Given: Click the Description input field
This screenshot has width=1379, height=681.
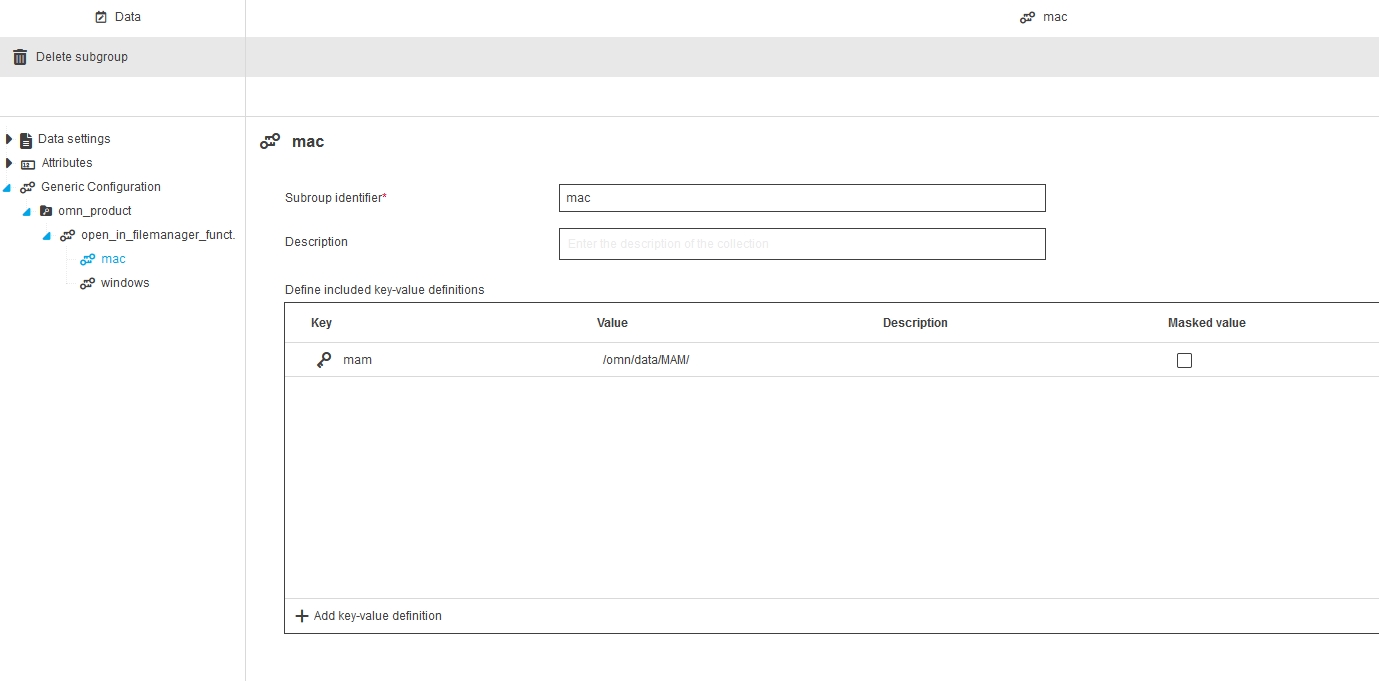Looking at the screenshot, I should point(801,244).
